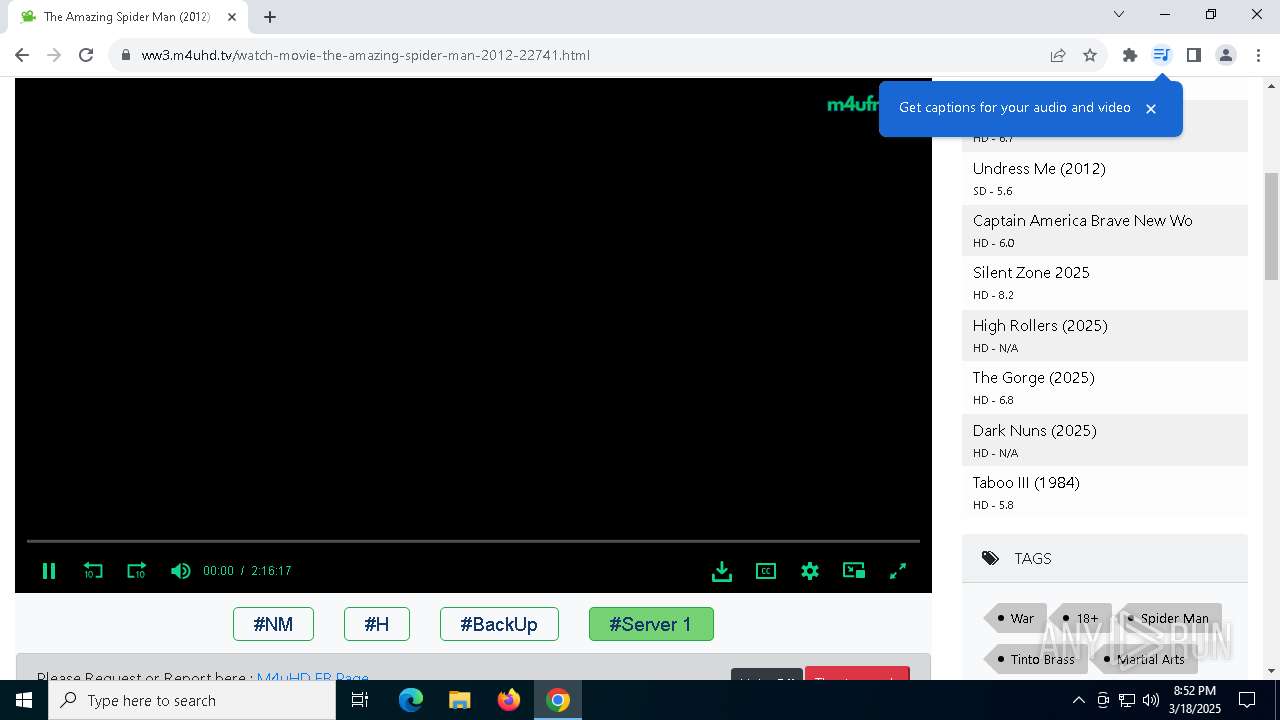The image size is (1280, 720).
Task: Select the Martial Arts tag
Action: coord(1144,659)
